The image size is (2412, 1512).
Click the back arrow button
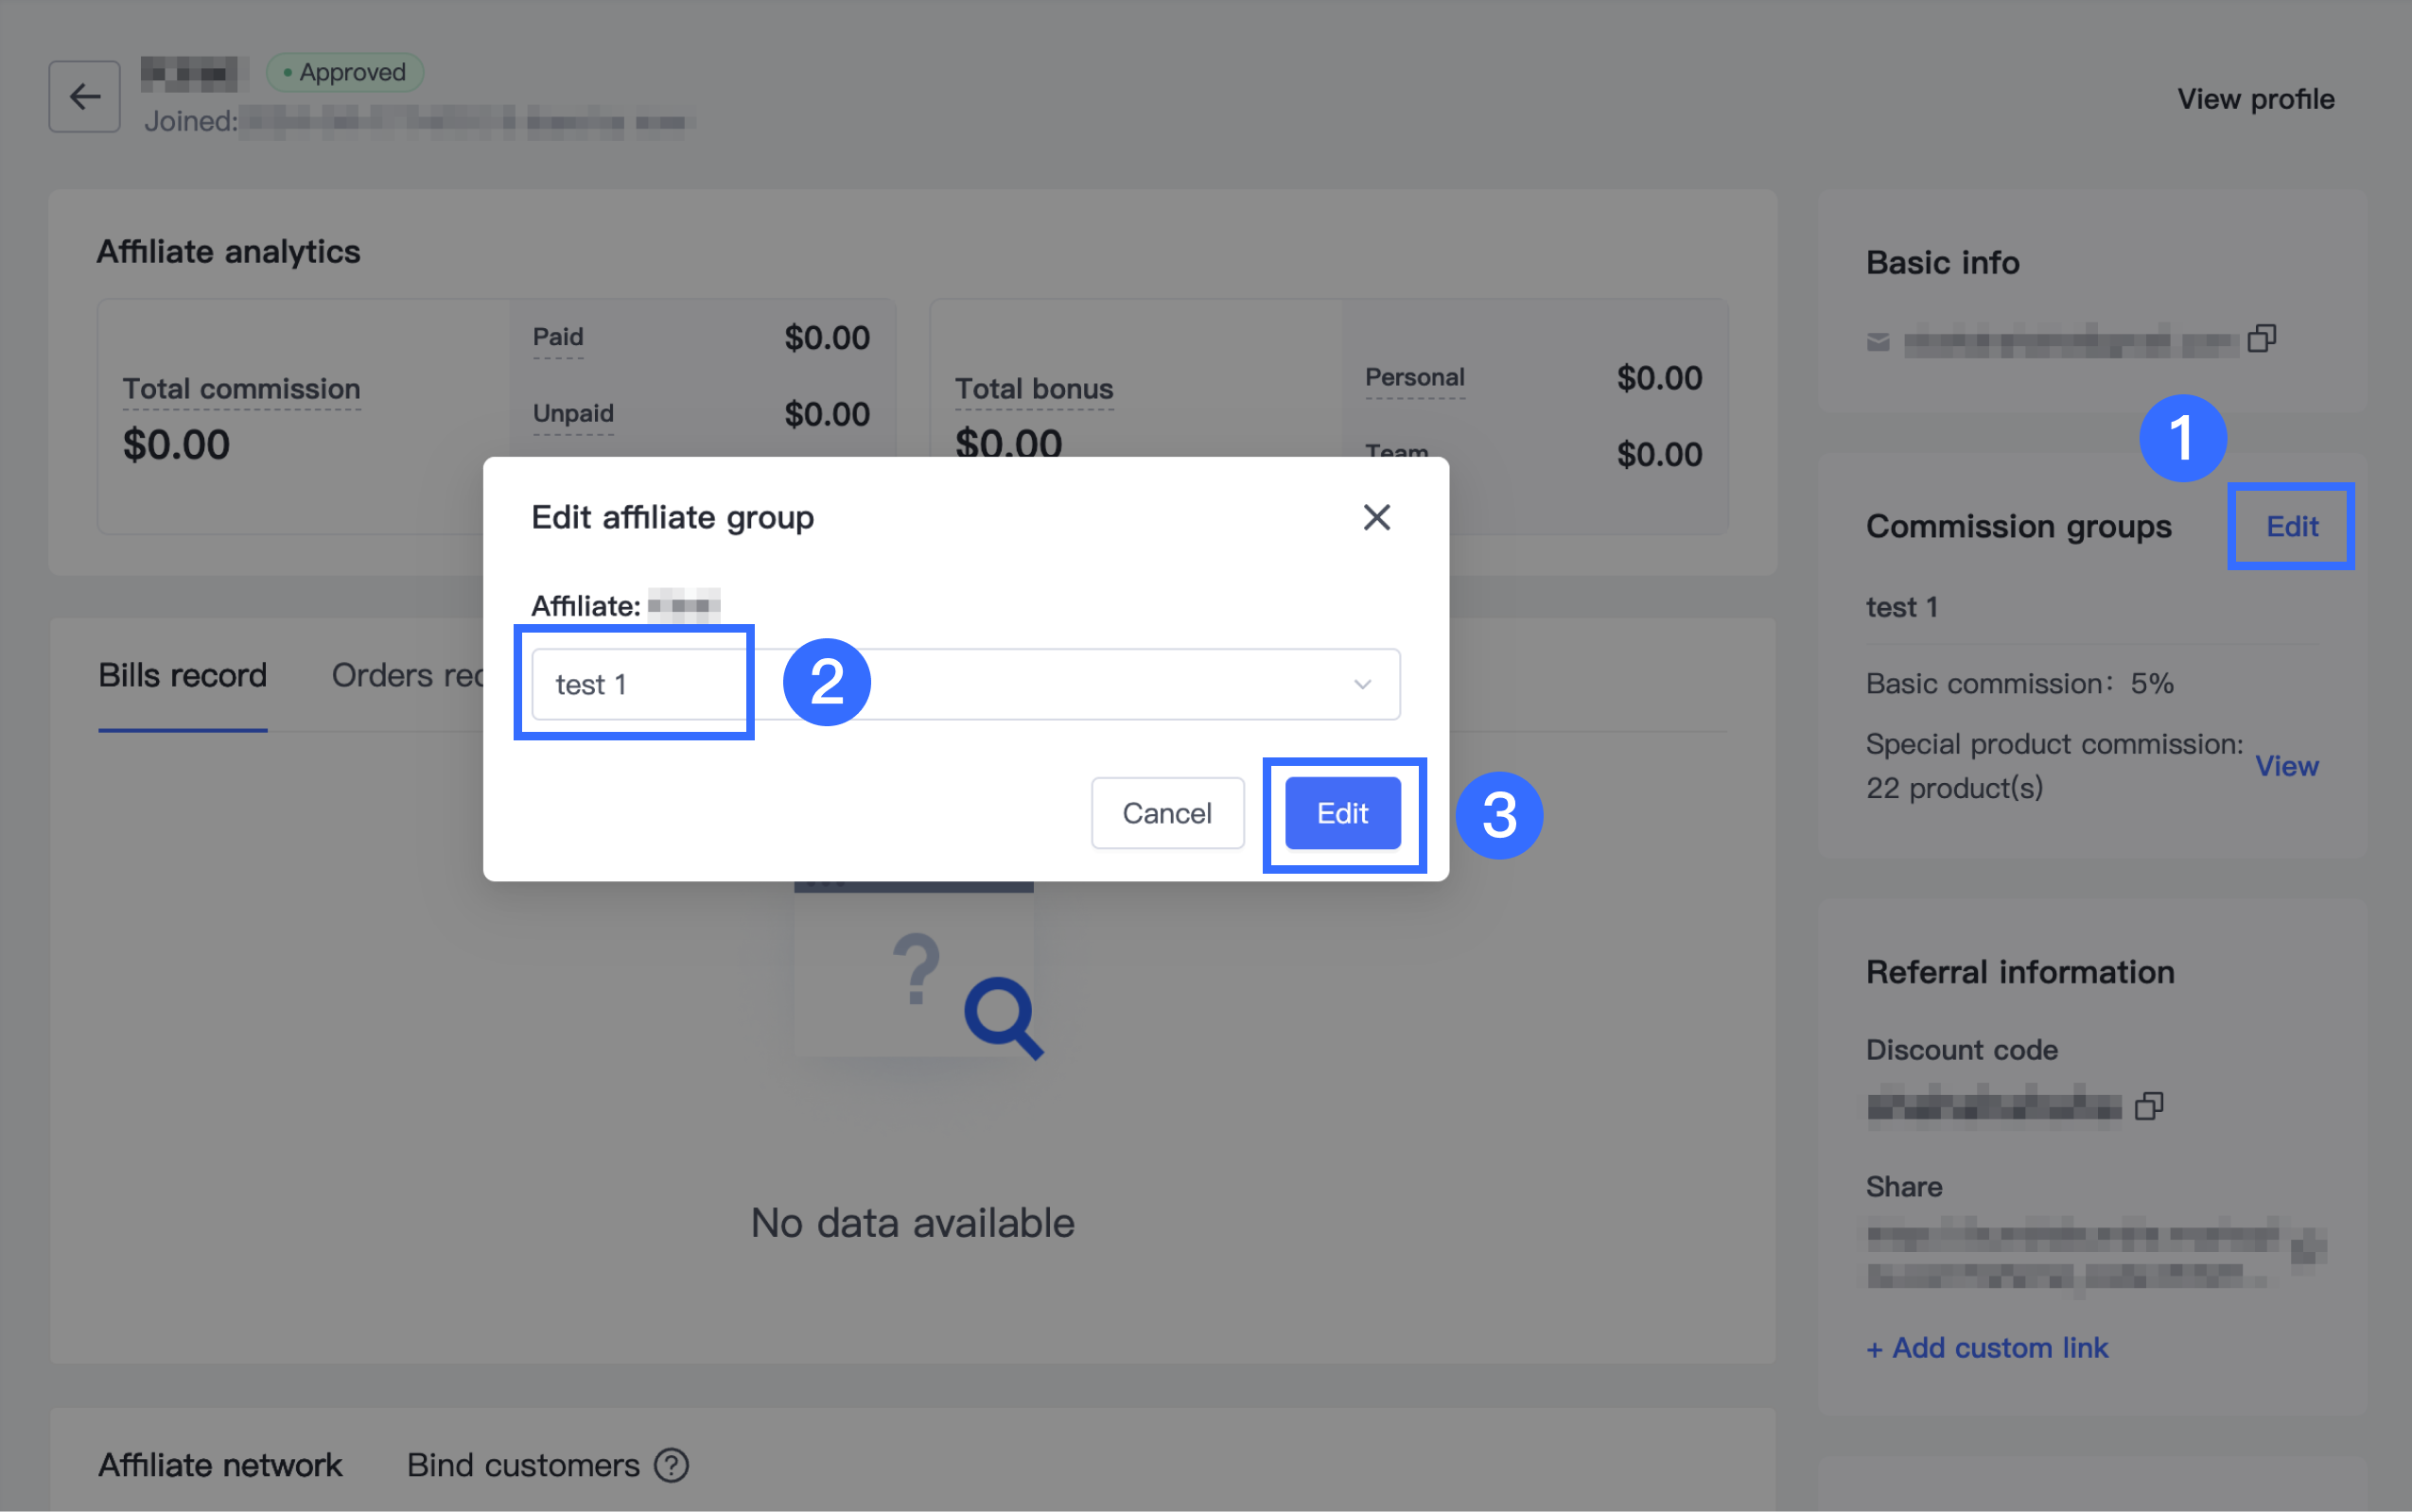tap(84, 97)
